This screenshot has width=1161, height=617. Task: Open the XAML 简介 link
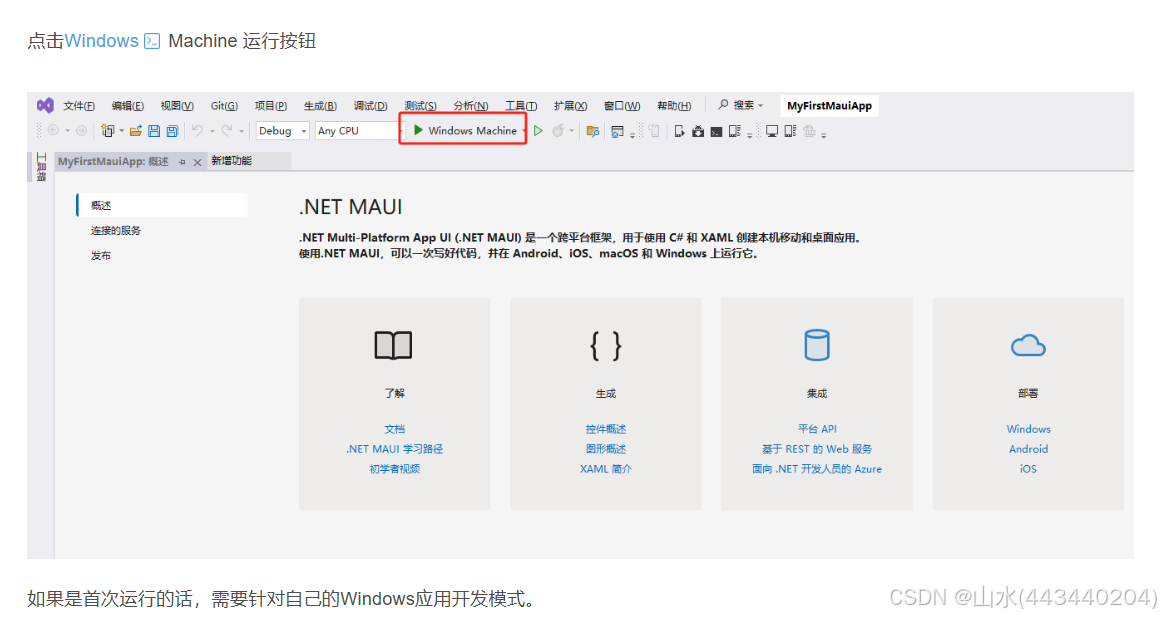(x=606, y=469)
